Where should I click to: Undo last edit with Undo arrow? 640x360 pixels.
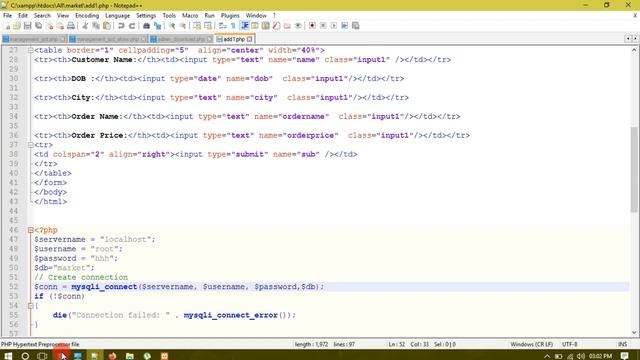121,26
